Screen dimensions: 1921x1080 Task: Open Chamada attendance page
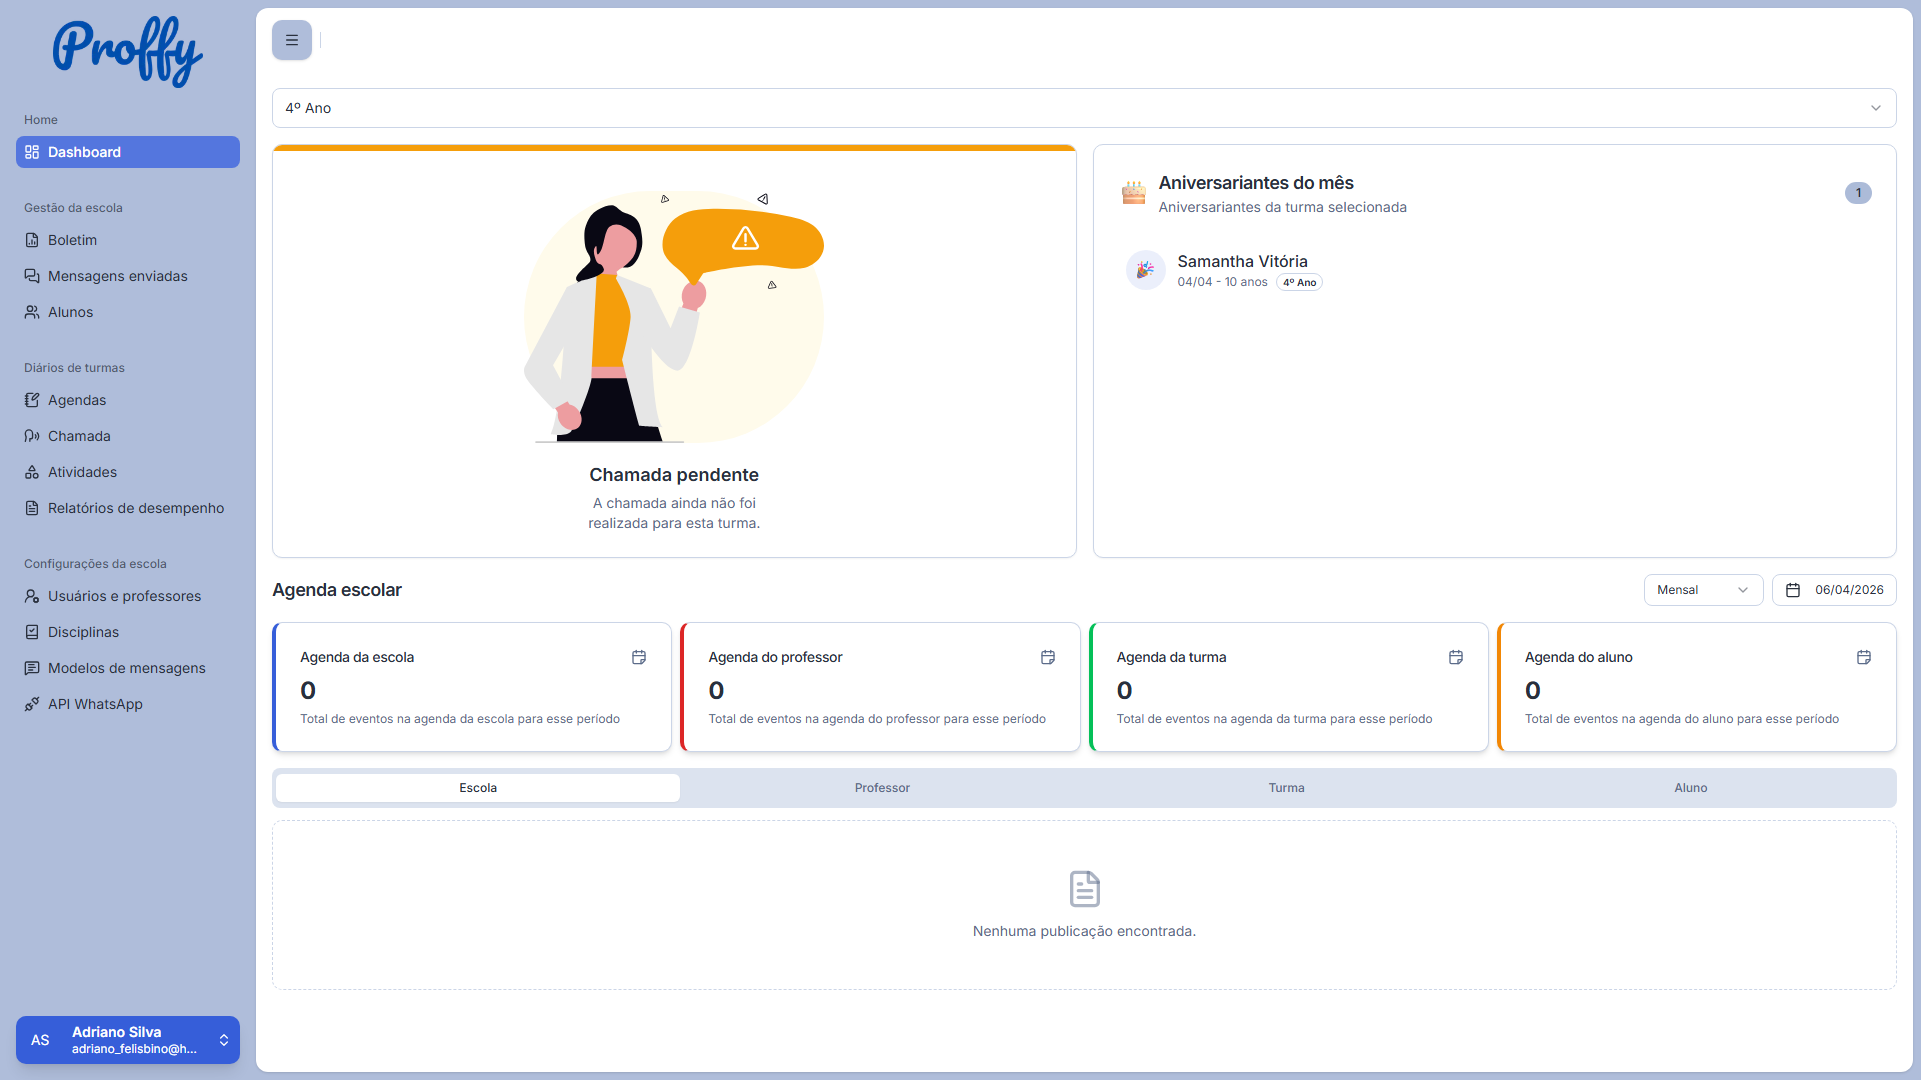[x=79, y=436]
